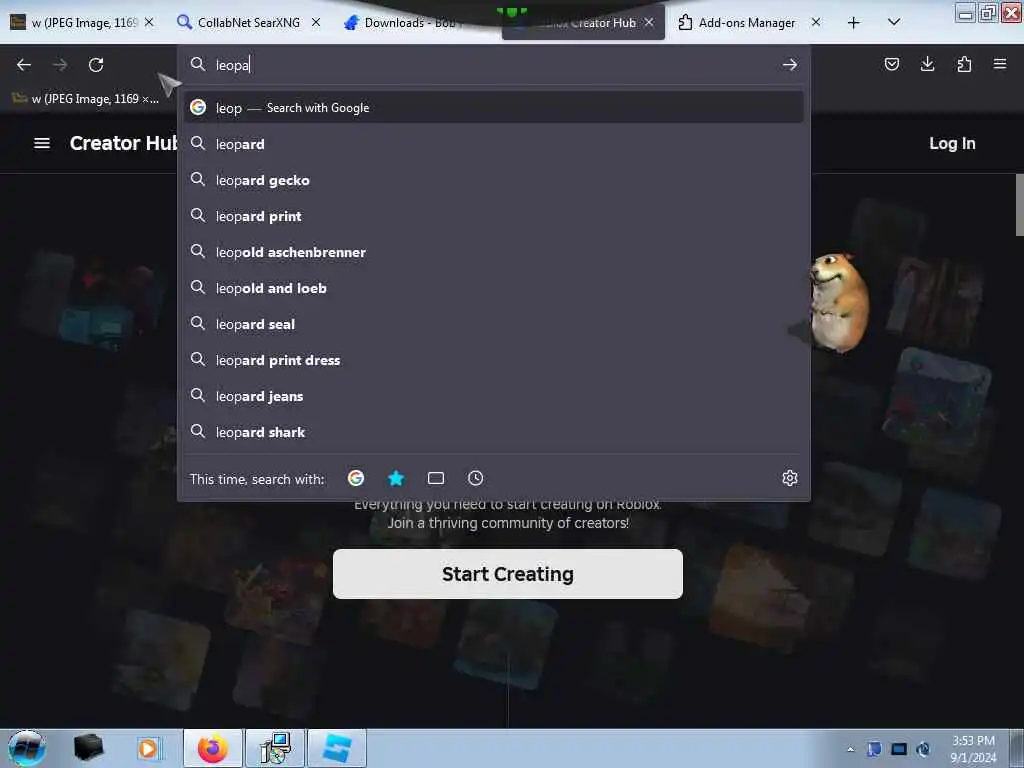The image size is (1024, 768).
Task: Open a new tab with plus icon
Action: click(x=854, y=23)
